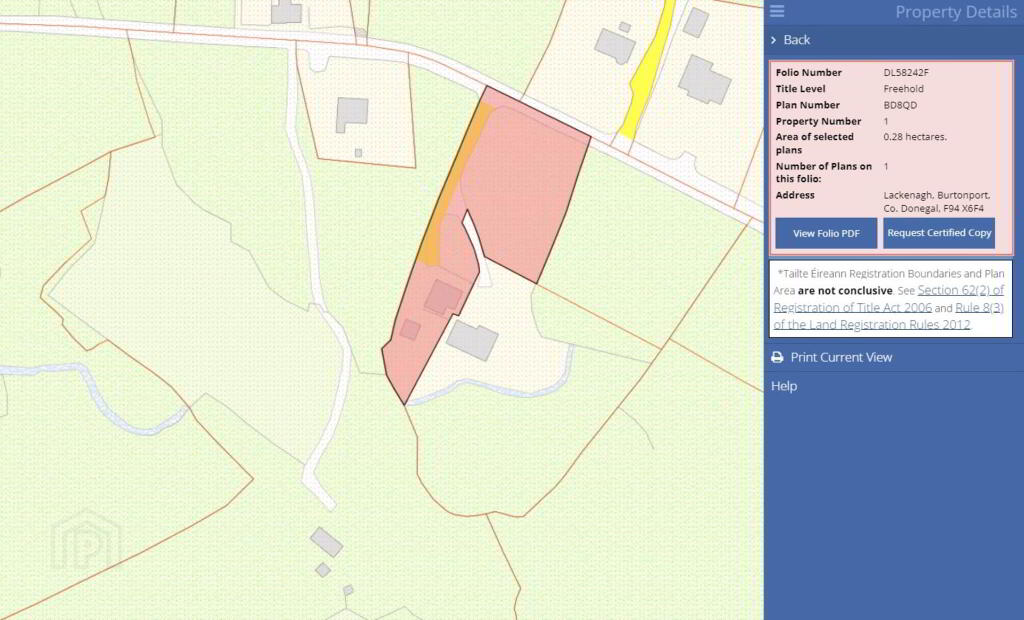Image resolution: width=1024 pixels, height=620 pixels.
Task: Click the building in the plot northwest of parcel
Action: 352,115
